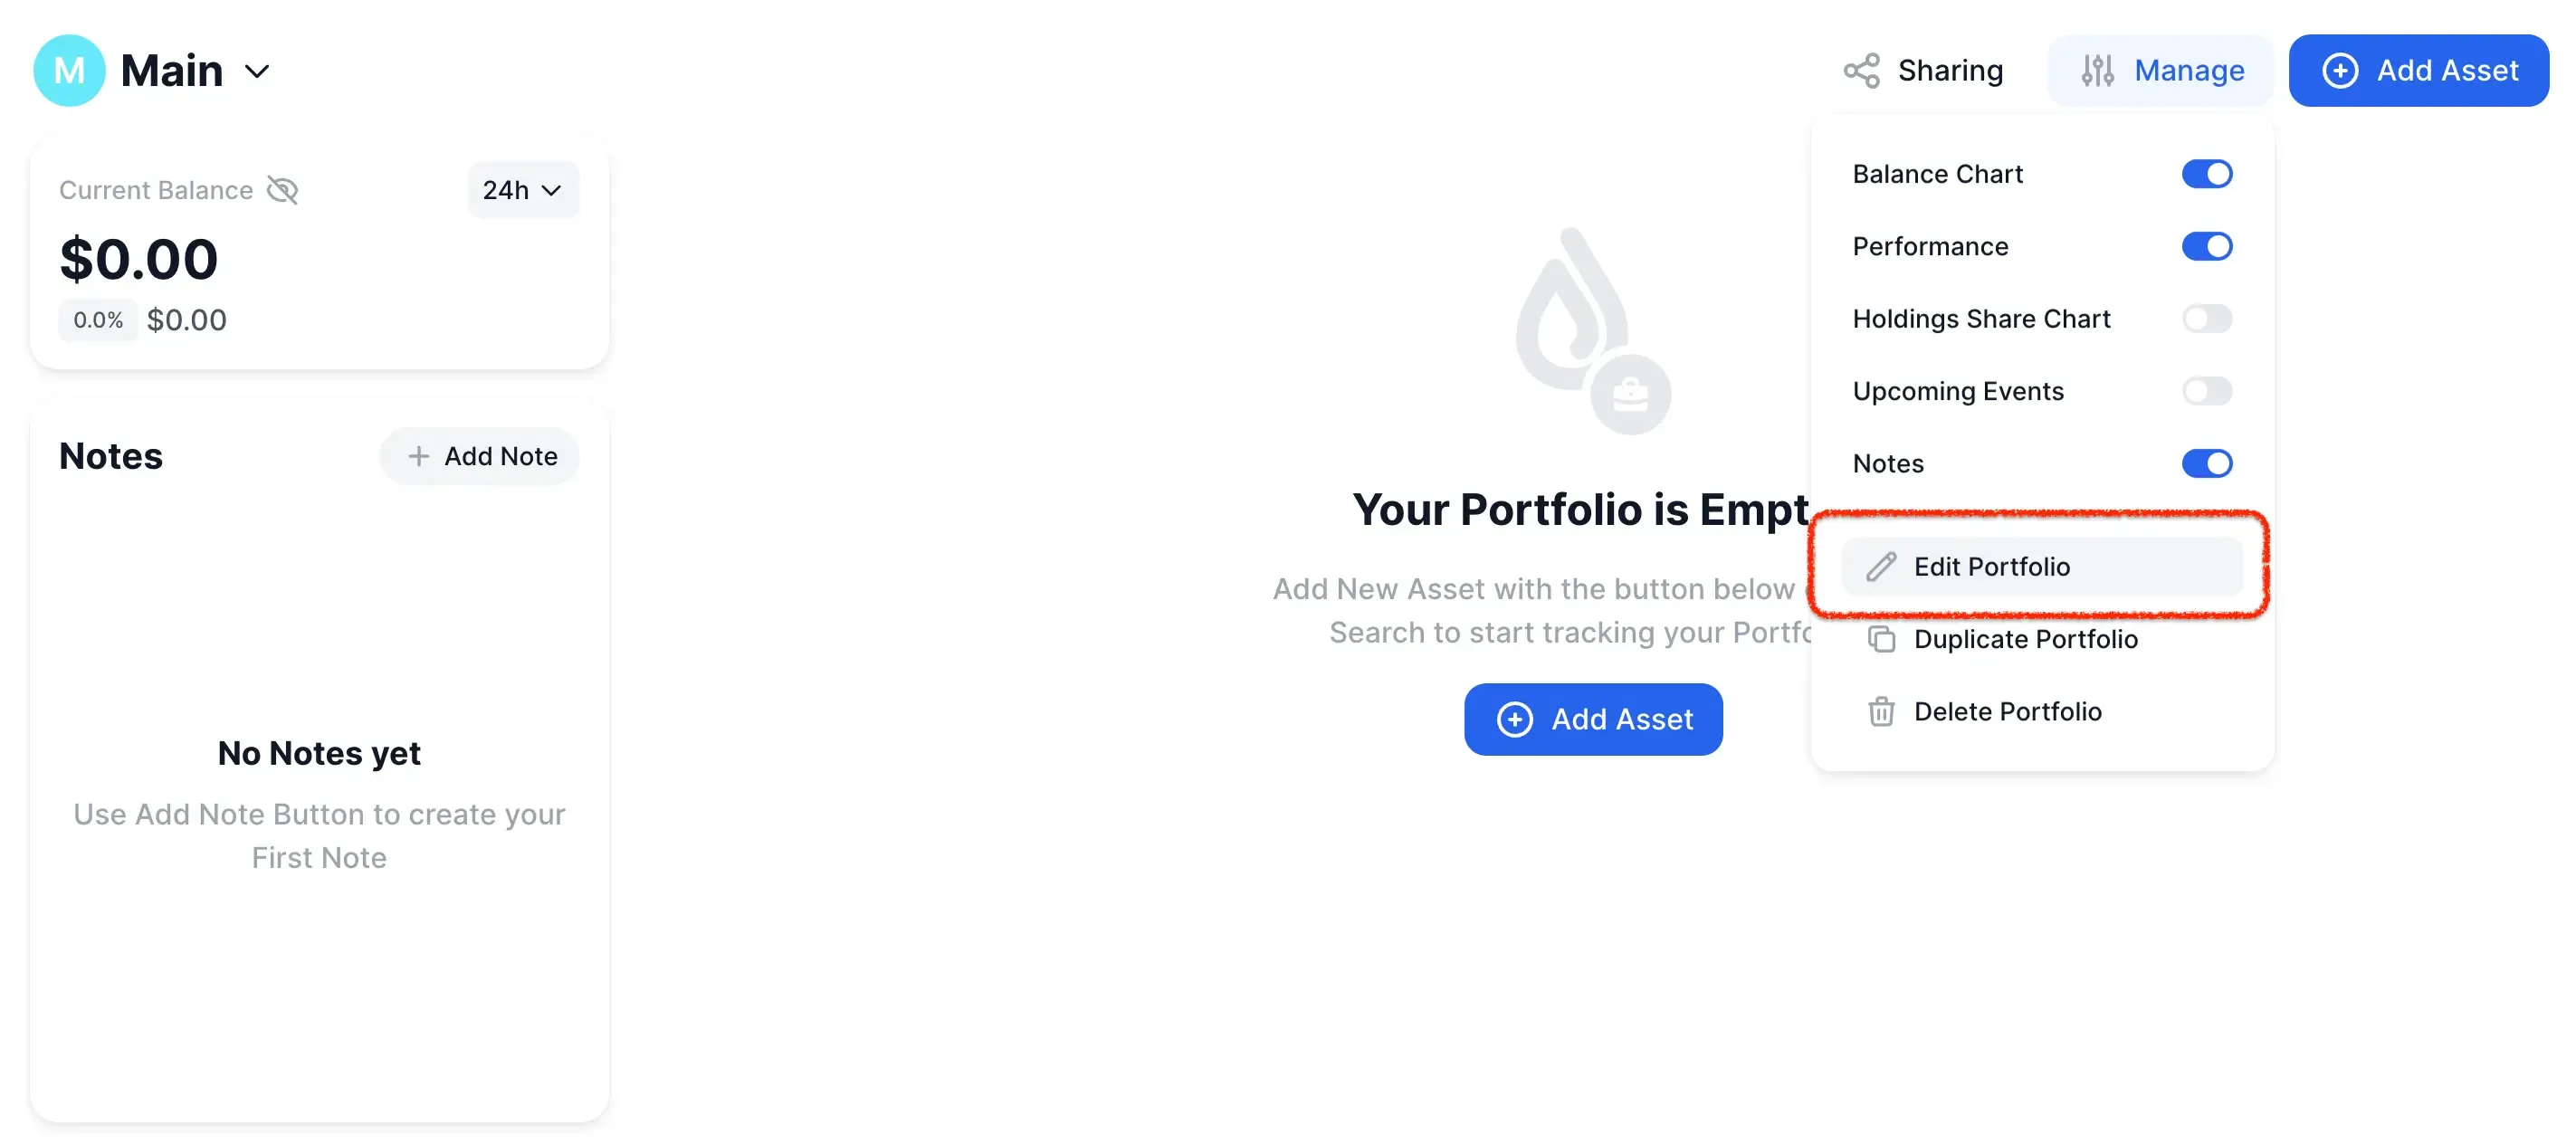The image size is (2576, 1144).
Task: Expand the Main portfolio chevron
Action: pos(258,71)
